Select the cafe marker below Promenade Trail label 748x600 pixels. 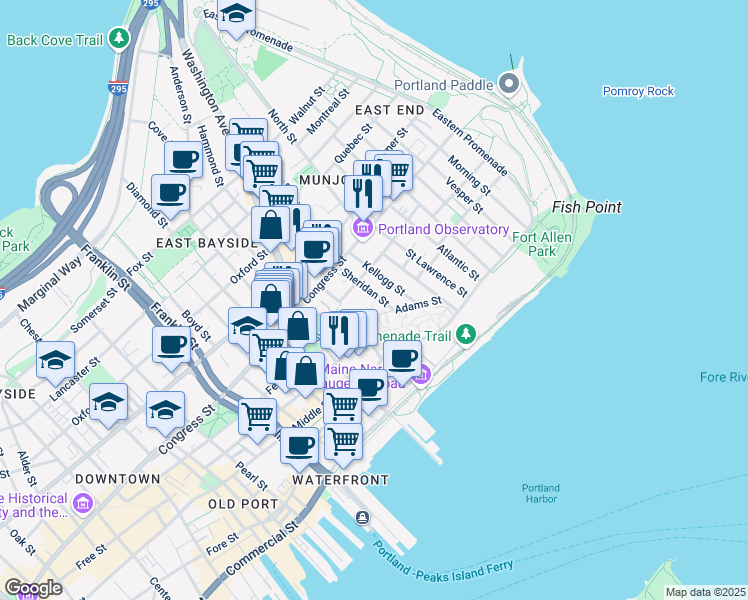pyautogui.click(x=402, y=361)
